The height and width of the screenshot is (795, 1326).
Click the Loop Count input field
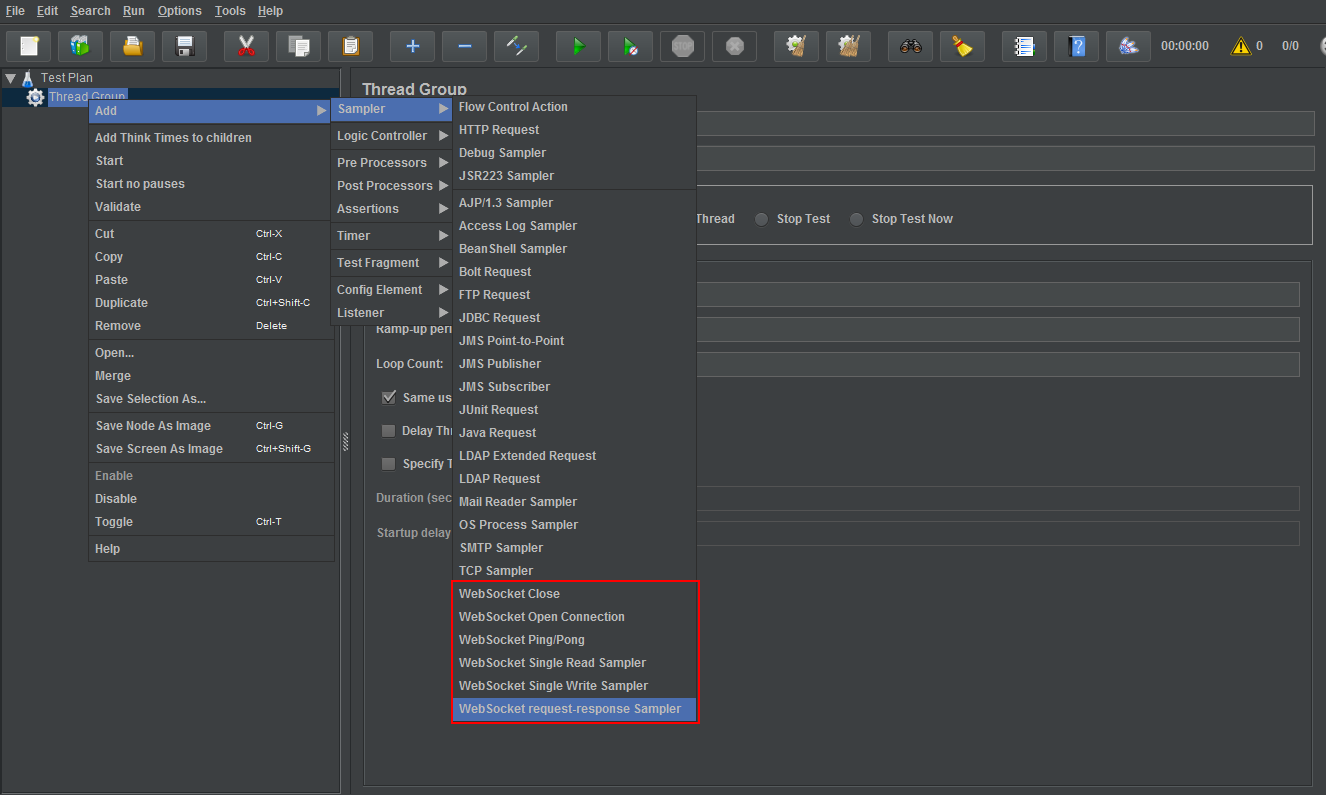(998, 364)
